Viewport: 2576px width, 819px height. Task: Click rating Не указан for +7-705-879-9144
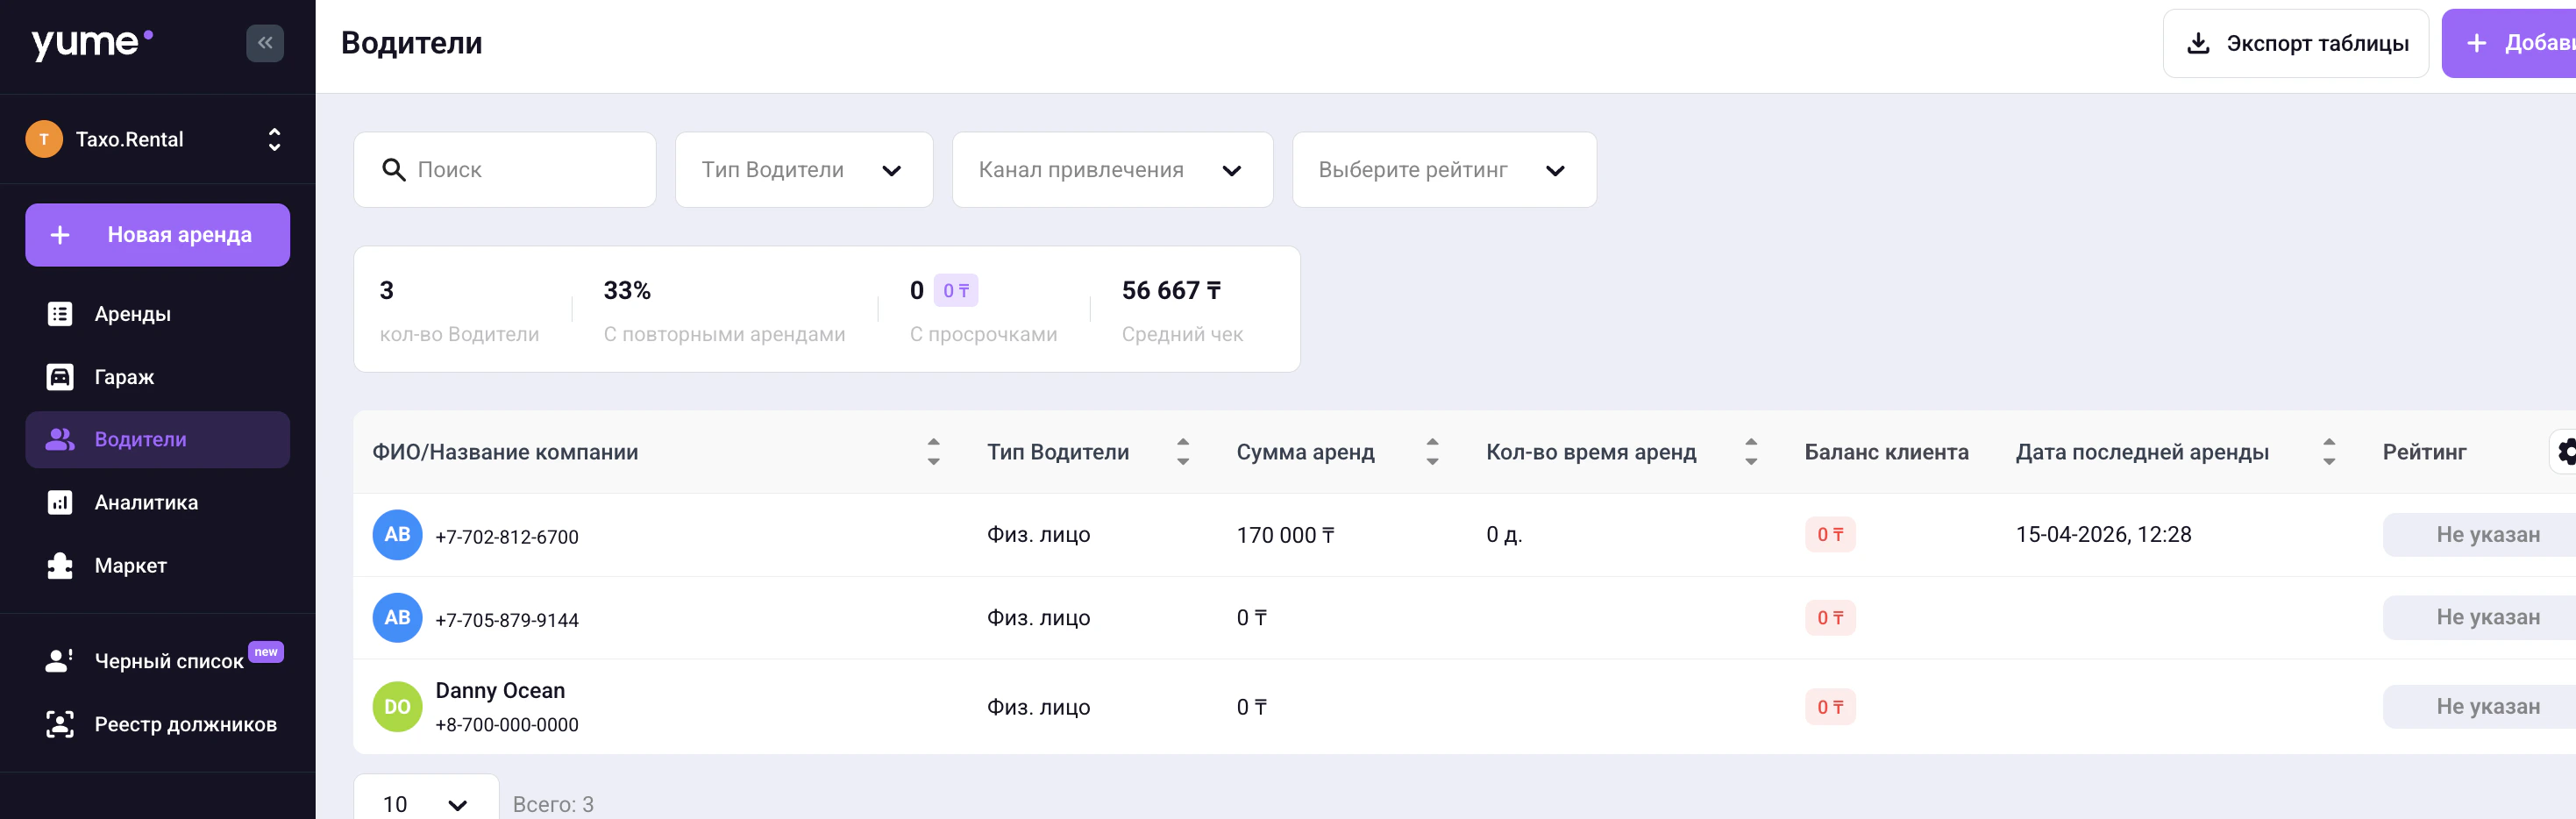(2480, 618)
